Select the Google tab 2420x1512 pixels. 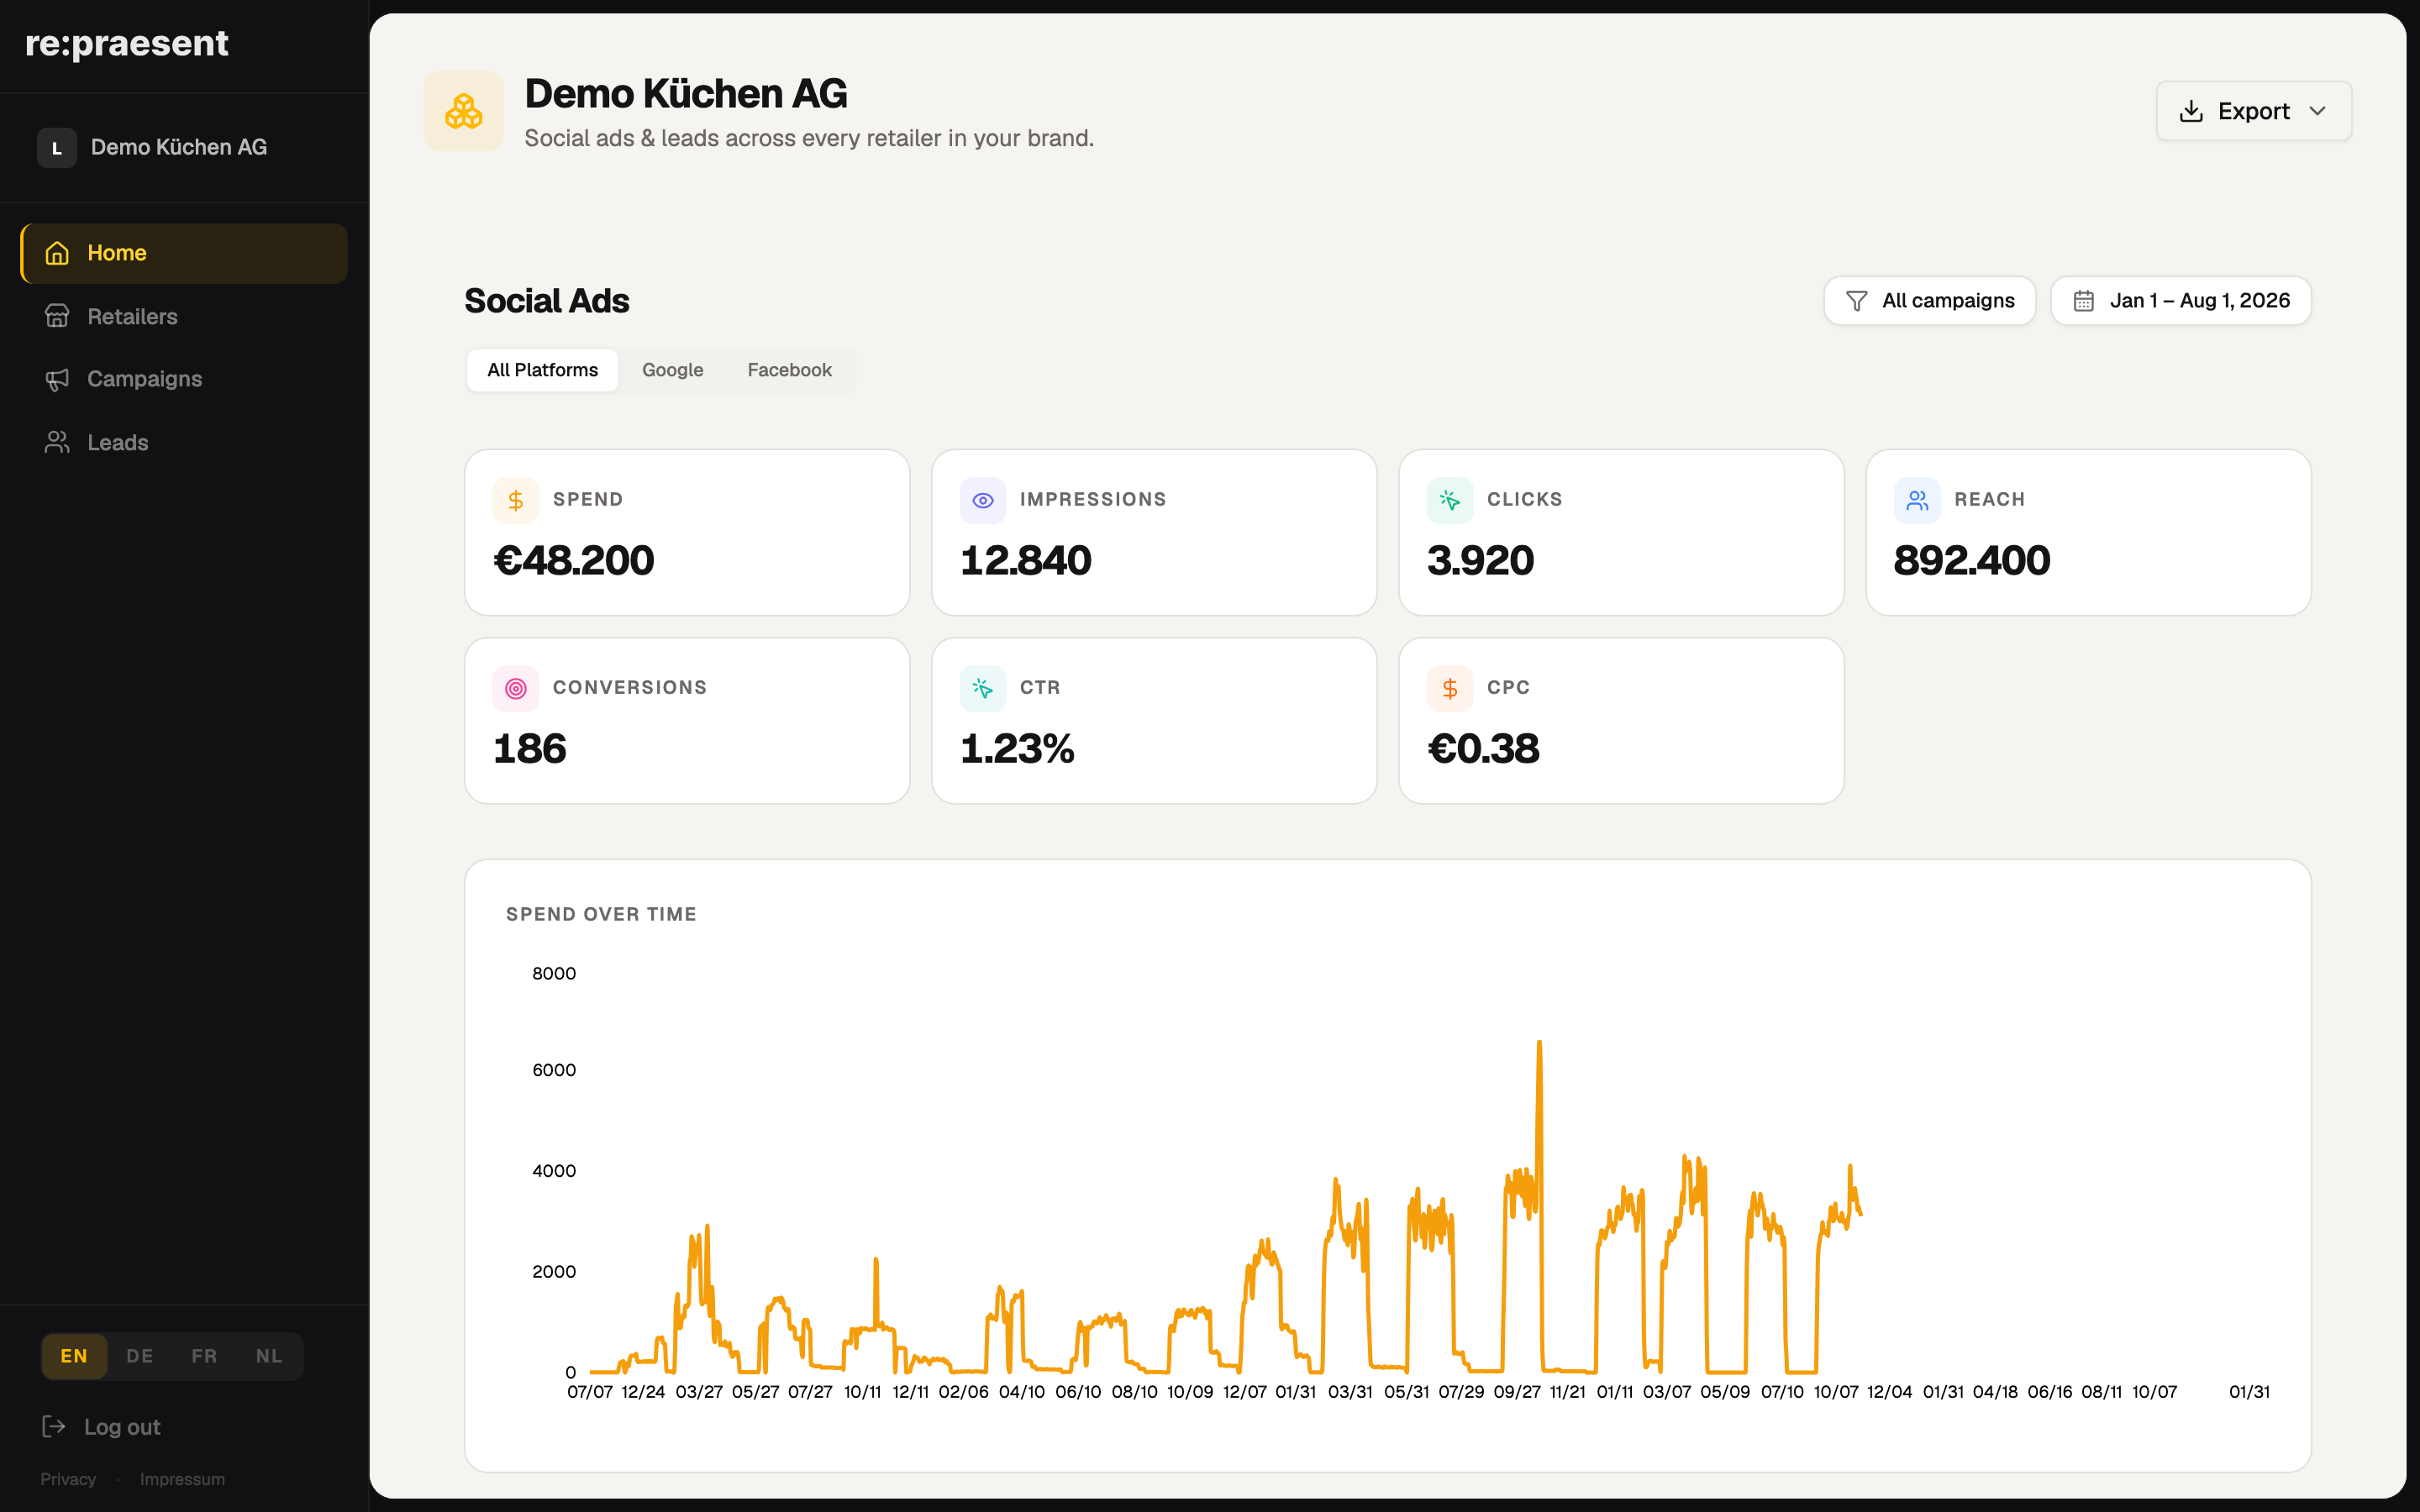[673, 370]
